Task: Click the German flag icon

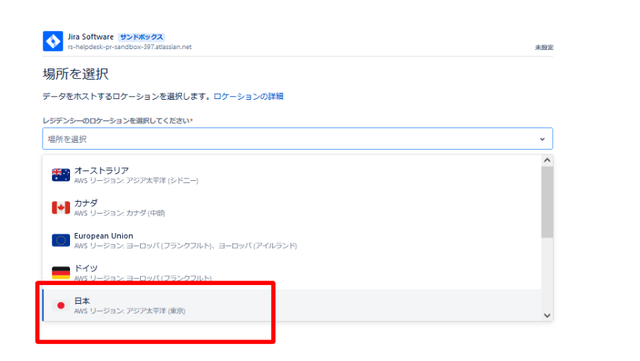Action: pyautogui.click(x=61, y=272)
